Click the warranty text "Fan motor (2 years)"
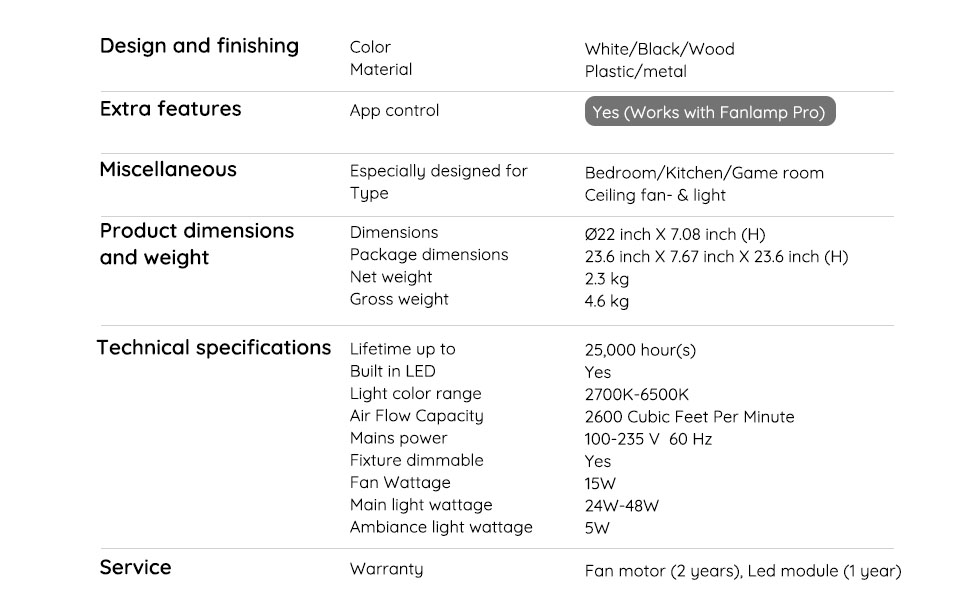The width and height of the screenshot is (970, 600). [x=663, y=571]
